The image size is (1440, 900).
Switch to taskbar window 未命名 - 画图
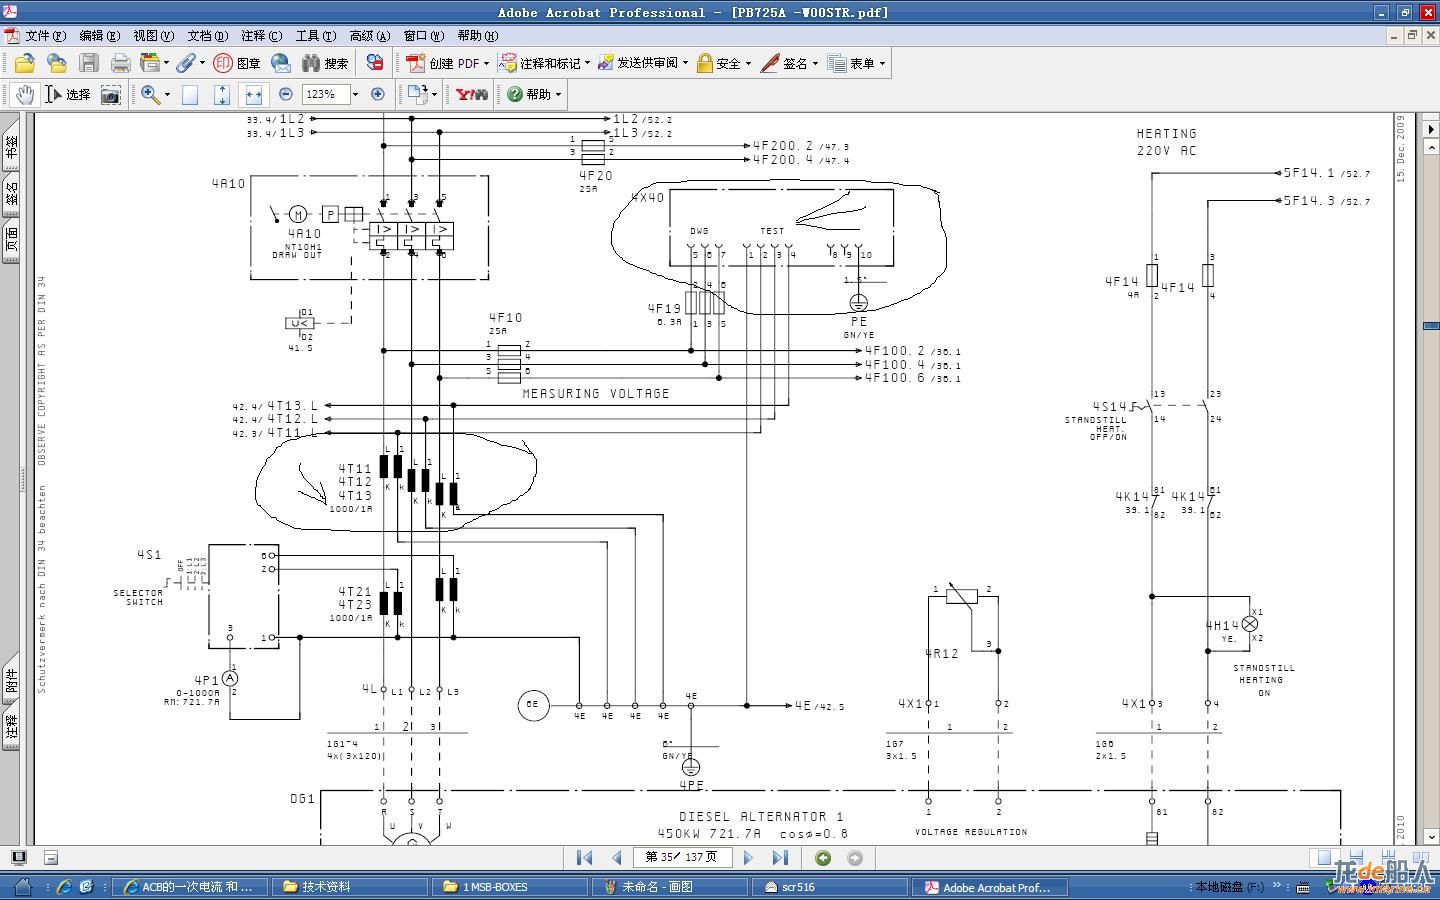668,887
